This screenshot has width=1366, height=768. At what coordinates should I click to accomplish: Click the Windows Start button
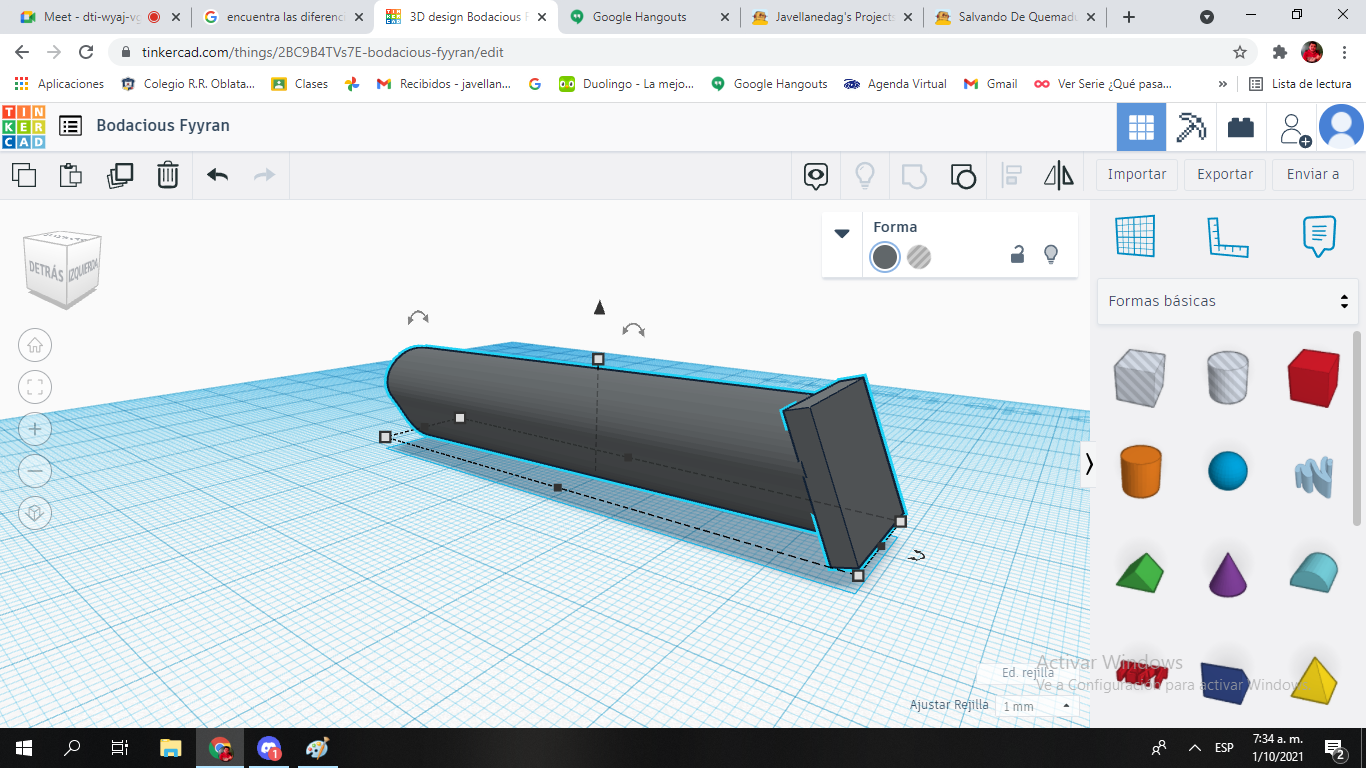point(24,748)
